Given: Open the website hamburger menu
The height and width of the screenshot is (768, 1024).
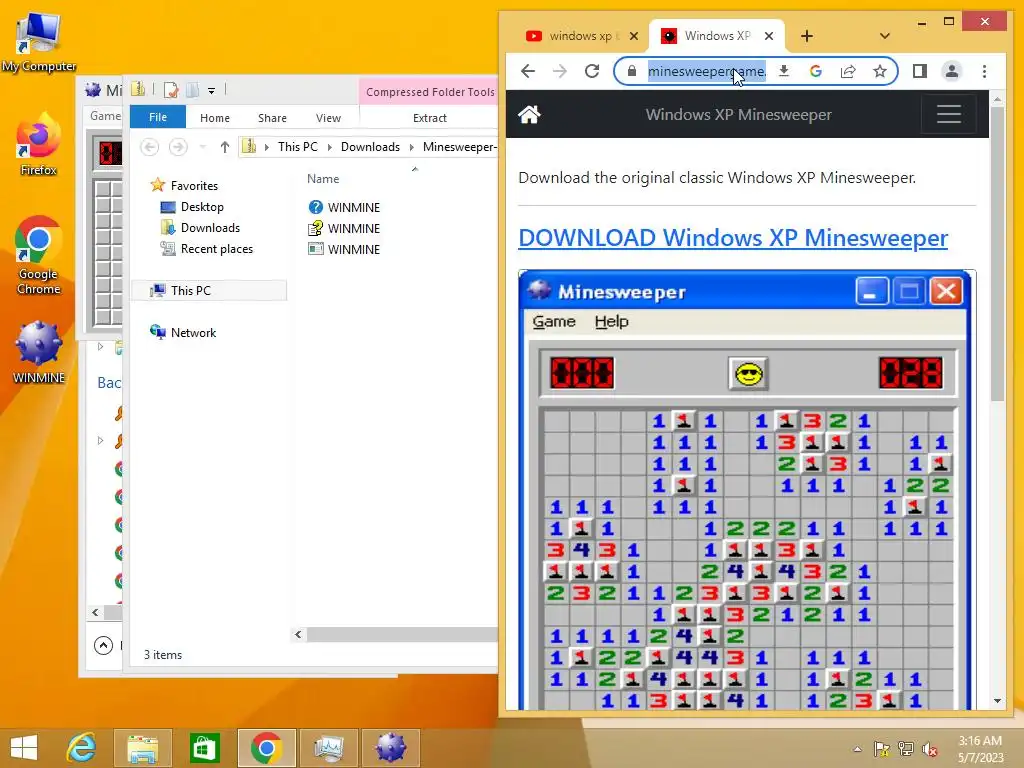Looking at the screenshot, I should point(948,114).
